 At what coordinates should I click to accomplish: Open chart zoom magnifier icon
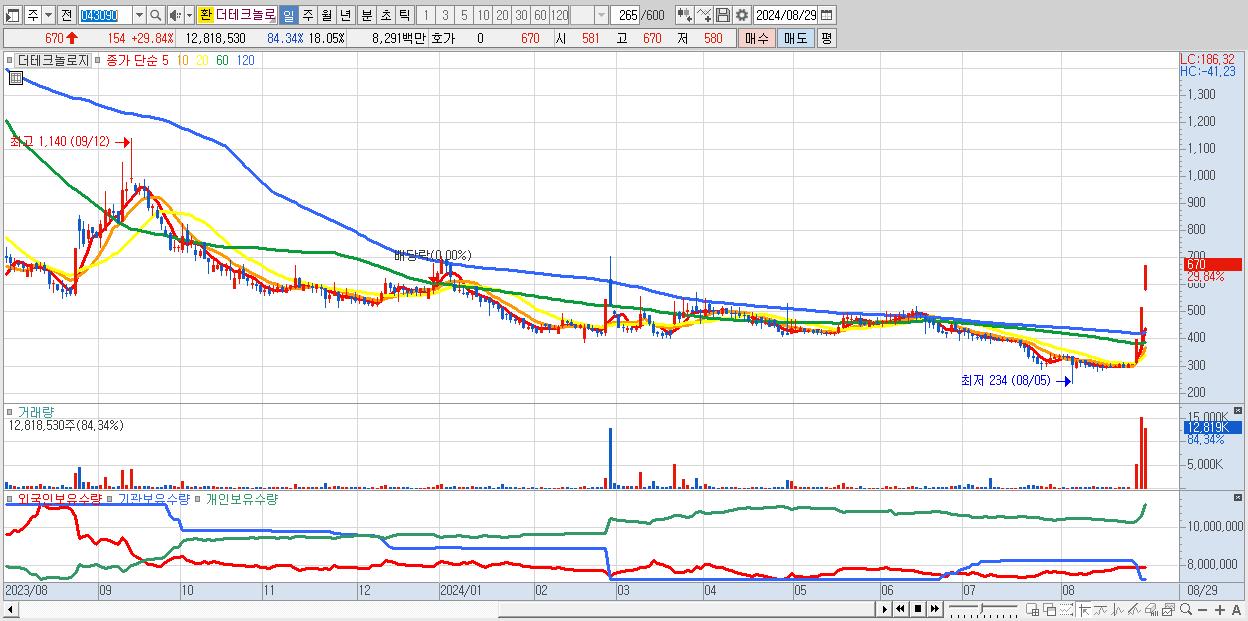point(1186,609)
